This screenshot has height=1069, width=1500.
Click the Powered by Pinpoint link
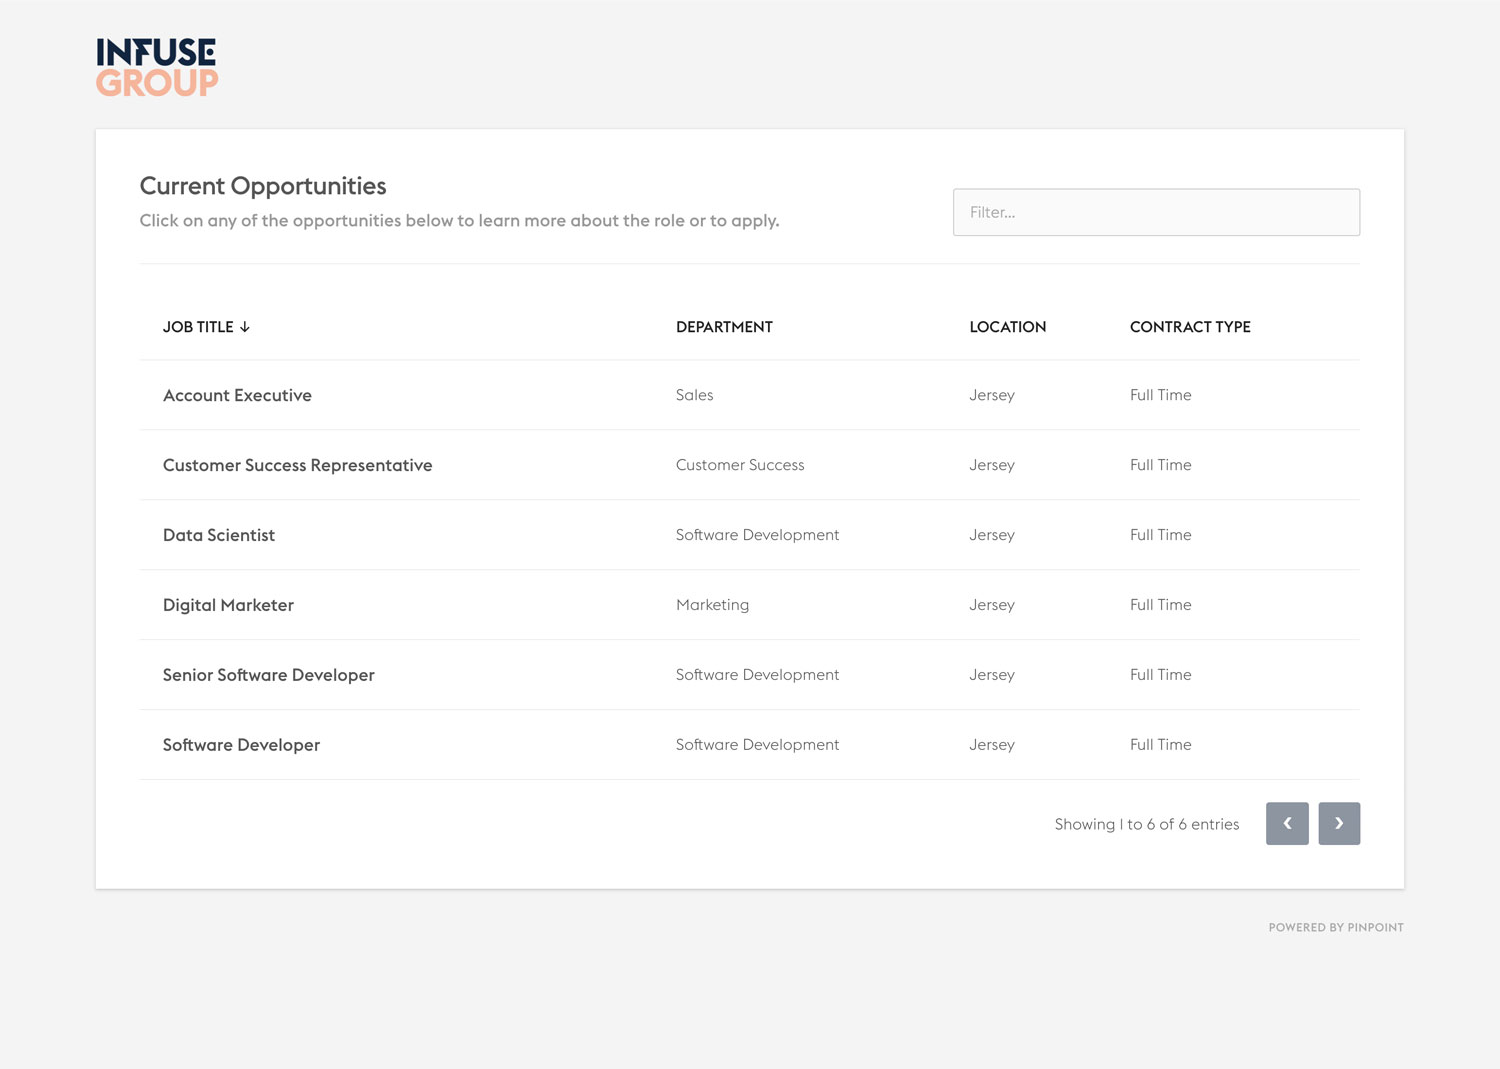[1335, 927]
